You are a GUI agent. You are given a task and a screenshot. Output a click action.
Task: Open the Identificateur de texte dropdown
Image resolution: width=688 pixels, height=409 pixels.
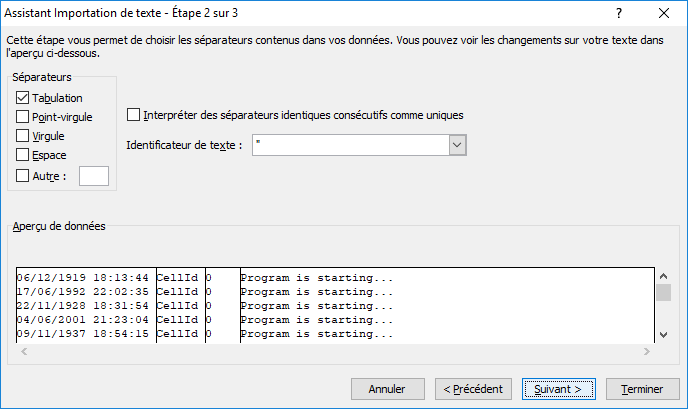(x=458, y=145)
